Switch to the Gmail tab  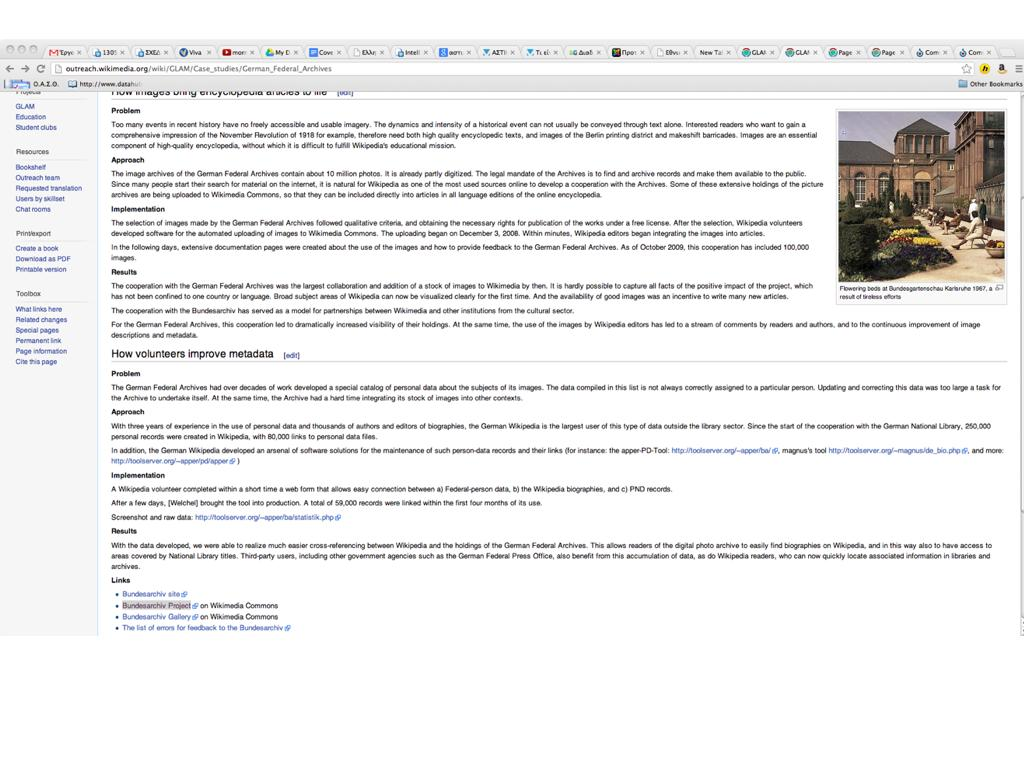coord(65,52)
